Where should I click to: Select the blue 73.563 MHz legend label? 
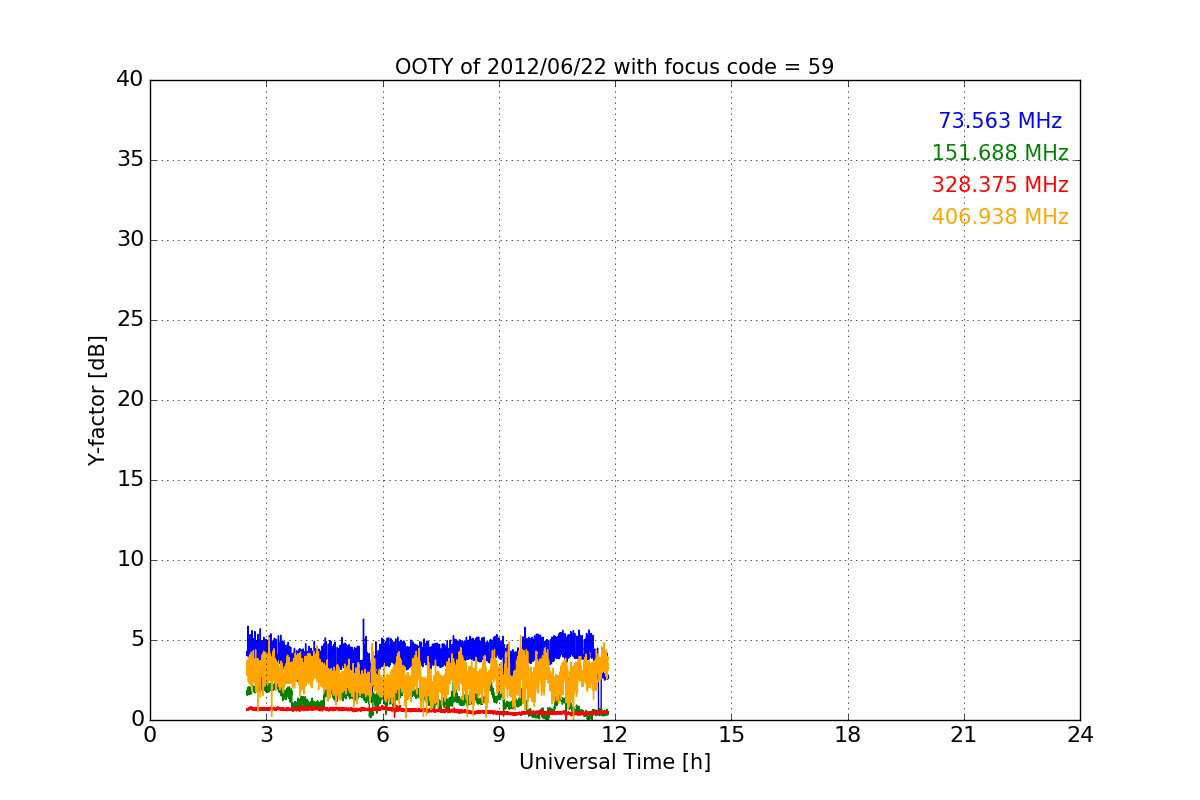point(1000,121)
